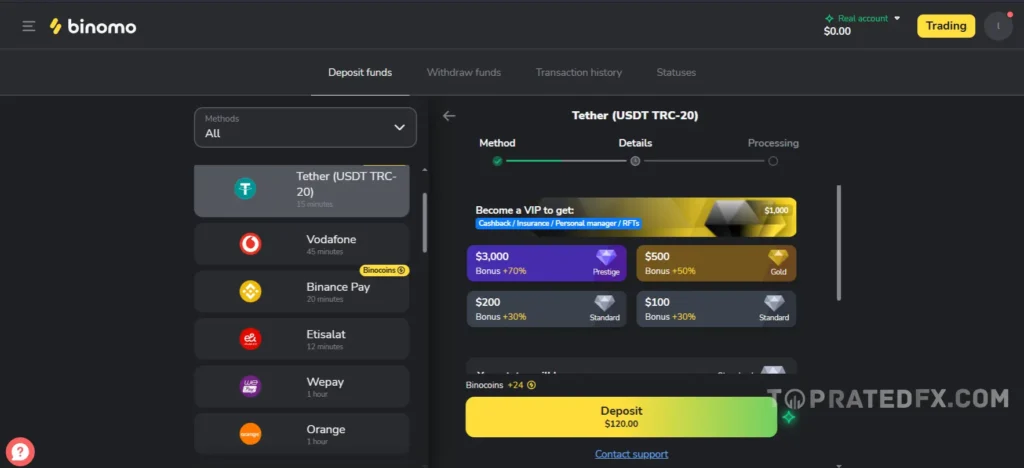Click the yellow Trading button

pos(946,26)
